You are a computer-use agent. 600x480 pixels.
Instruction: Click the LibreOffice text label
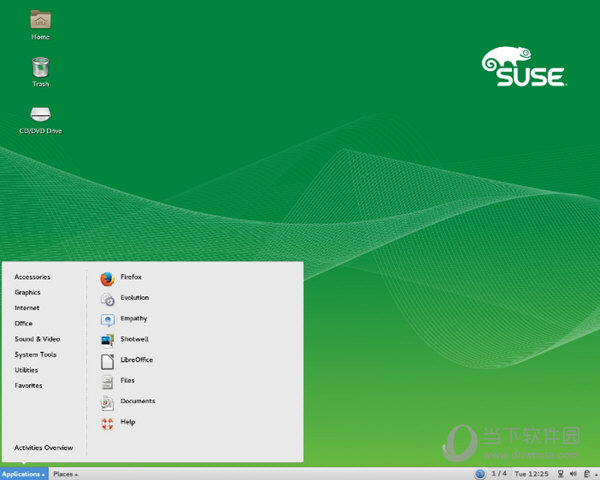pyautogui.click(x=137, y=360)
